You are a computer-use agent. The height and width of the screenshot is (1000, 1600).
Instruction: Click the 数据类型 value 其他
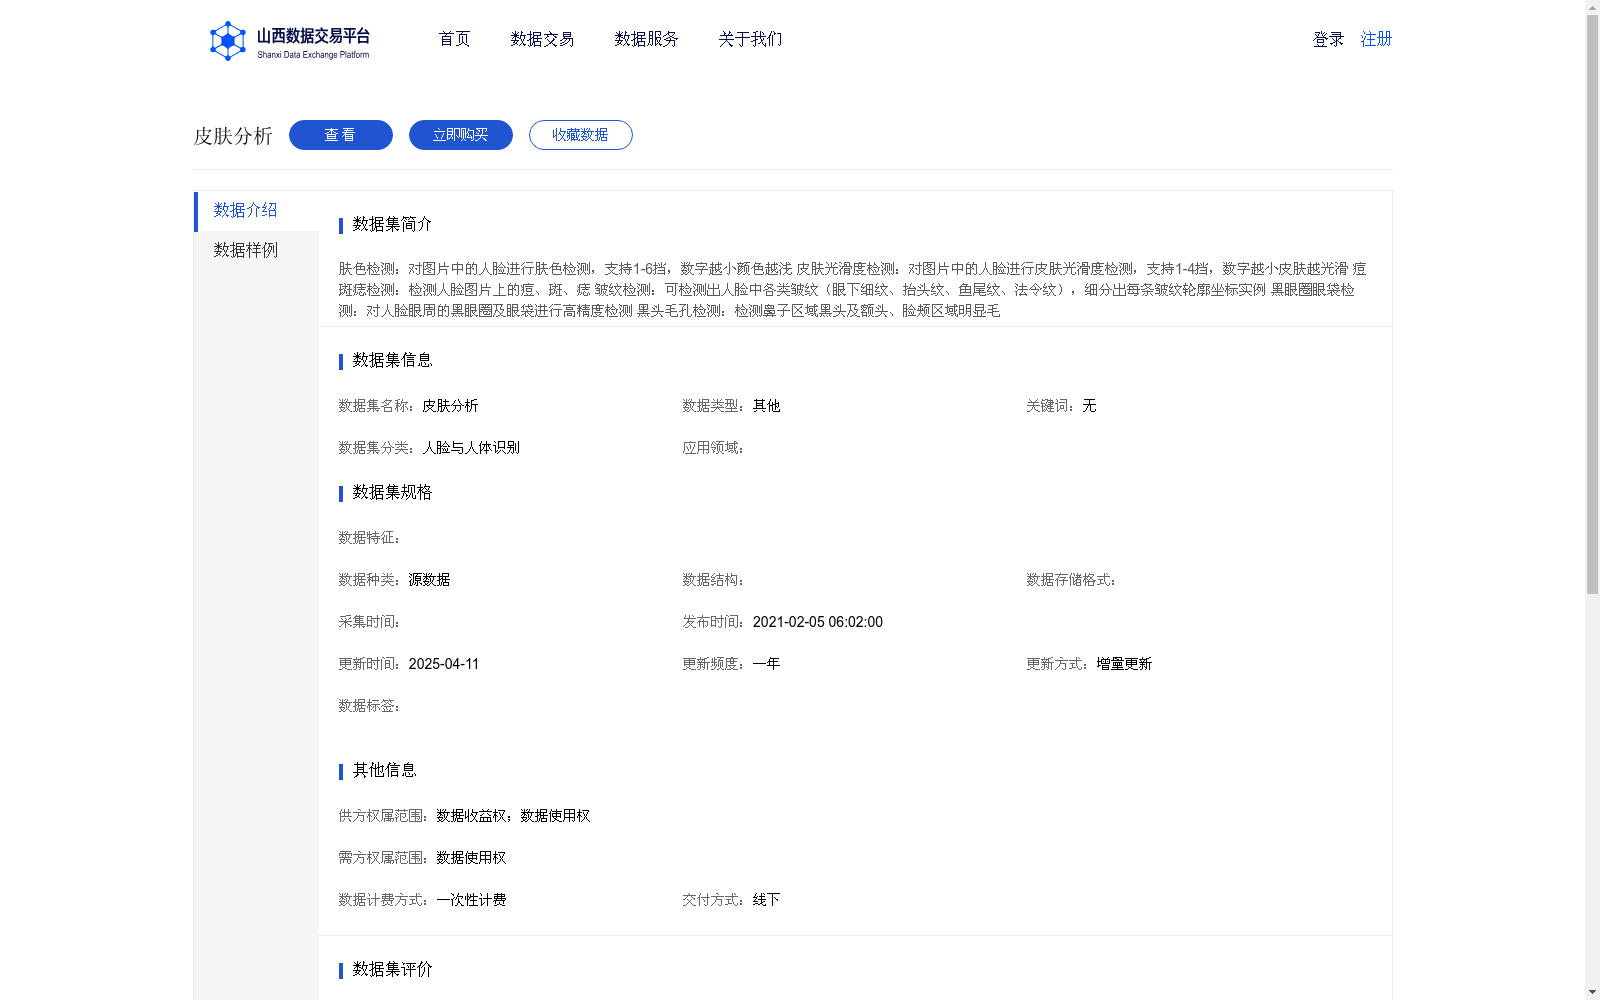coord(766,406)
